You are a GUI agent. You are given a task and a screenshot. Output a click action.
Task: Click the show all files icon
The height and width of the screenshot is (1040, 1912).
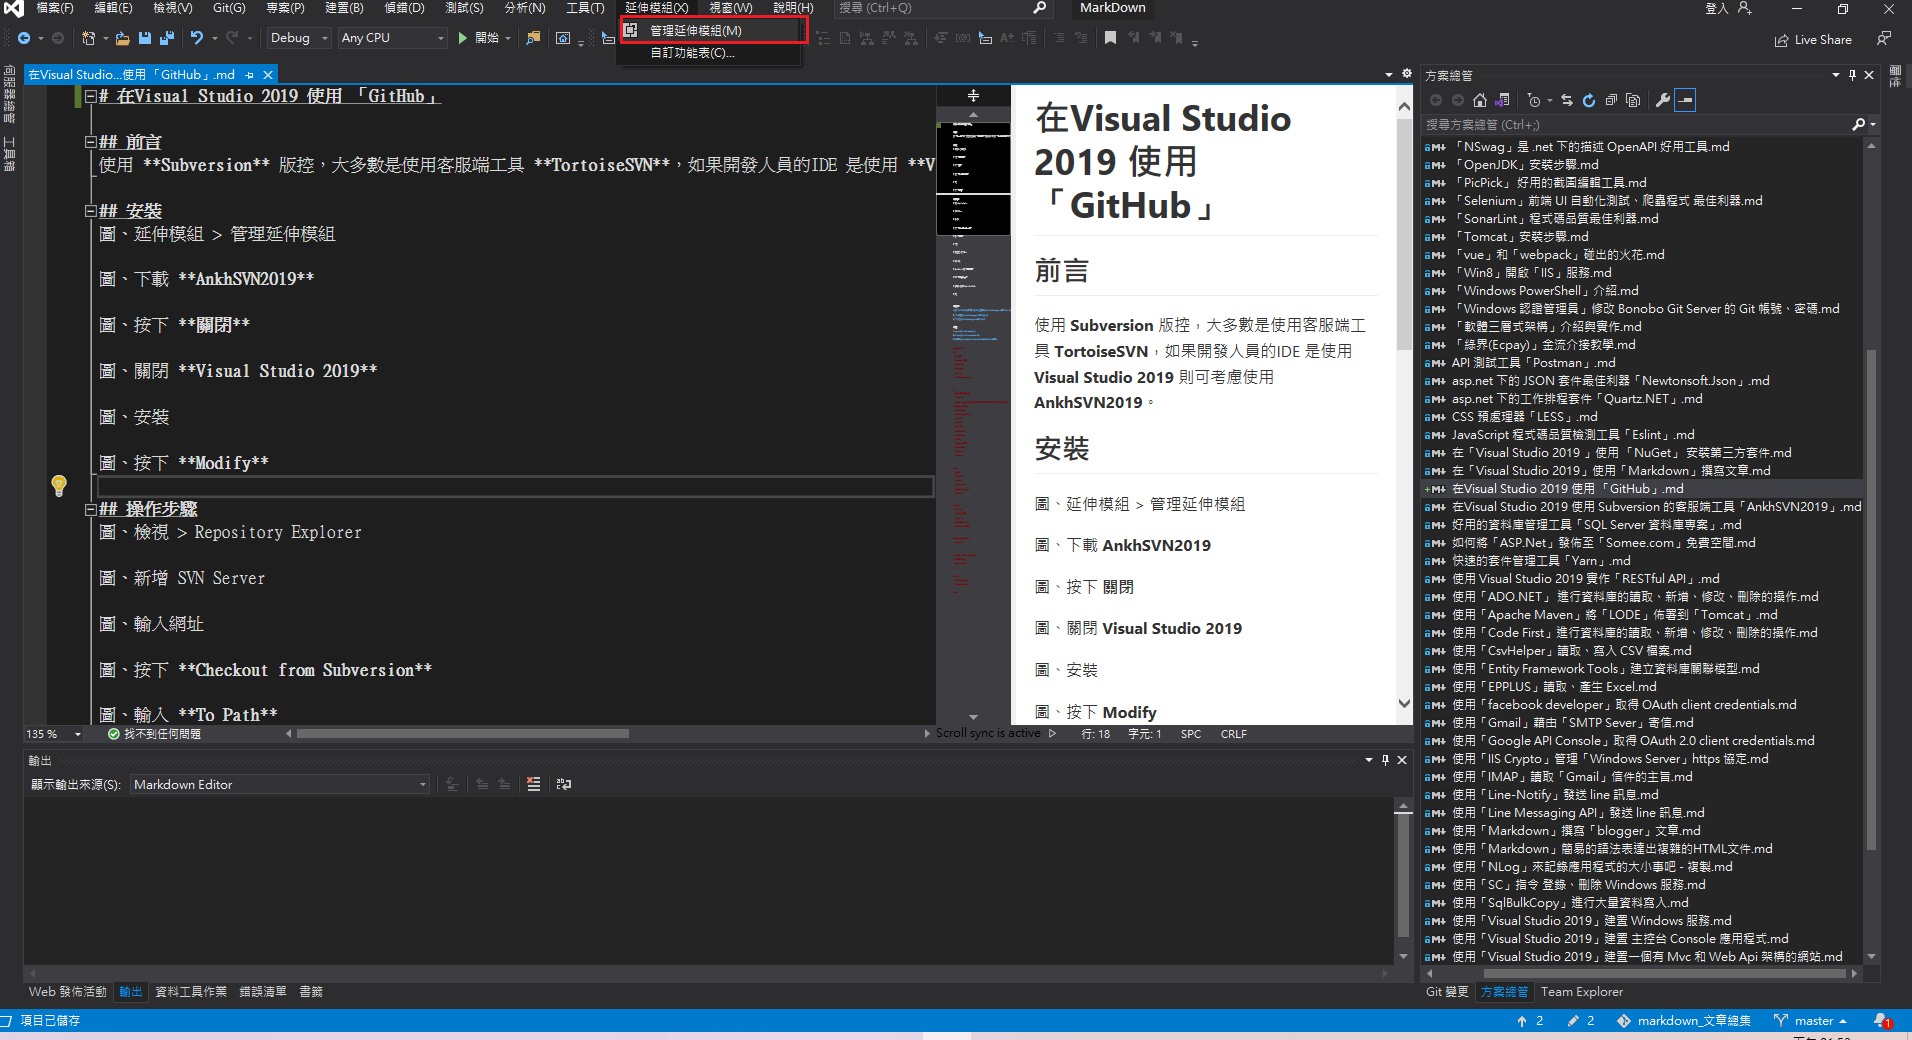pyautogui.click(x=1633, y=100)
